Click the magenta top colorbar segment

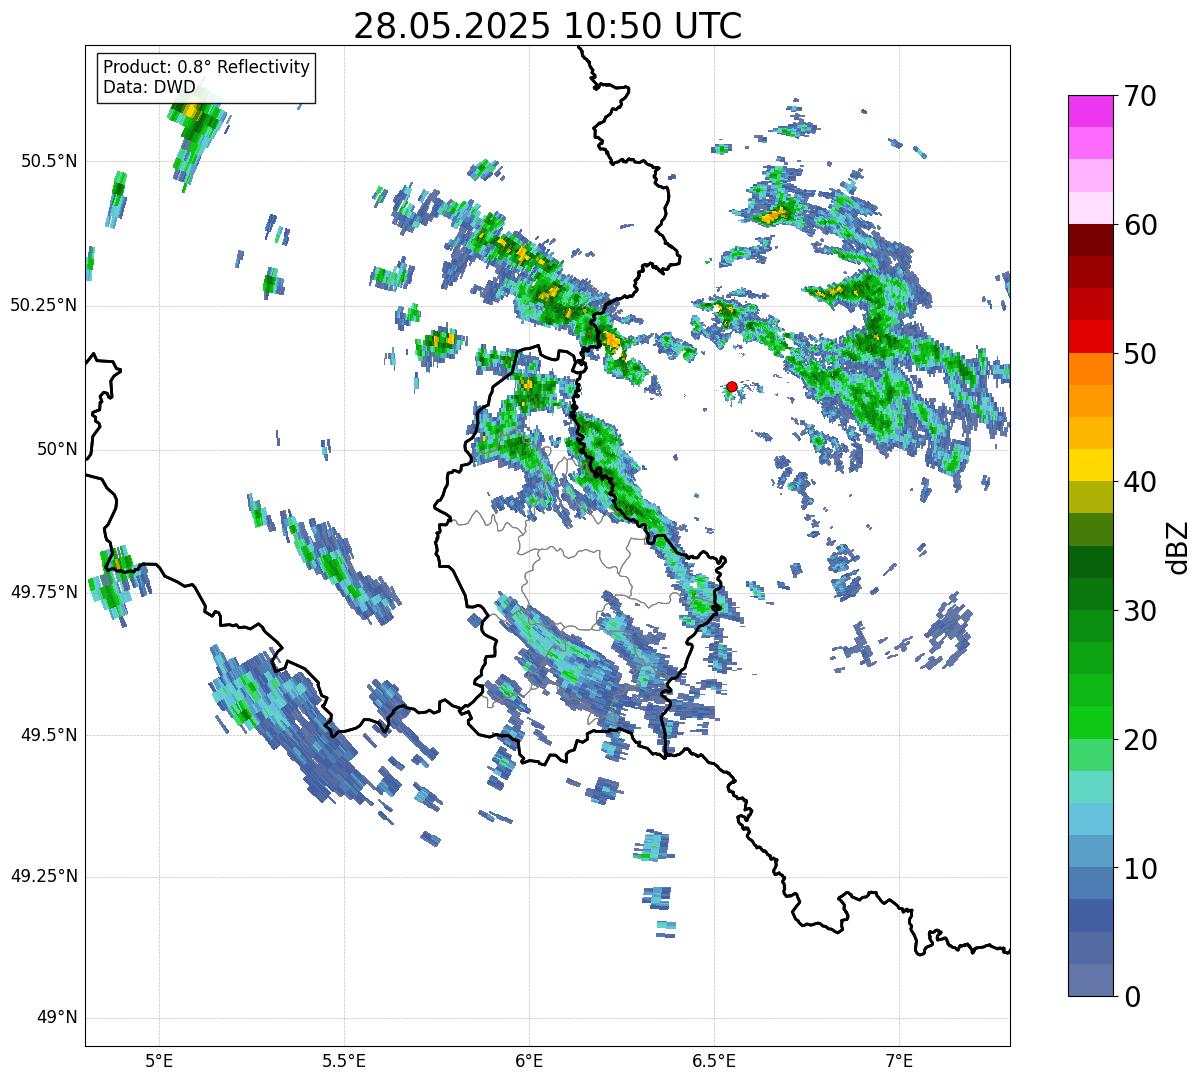pyautogui.click(x=1090, y=111)
